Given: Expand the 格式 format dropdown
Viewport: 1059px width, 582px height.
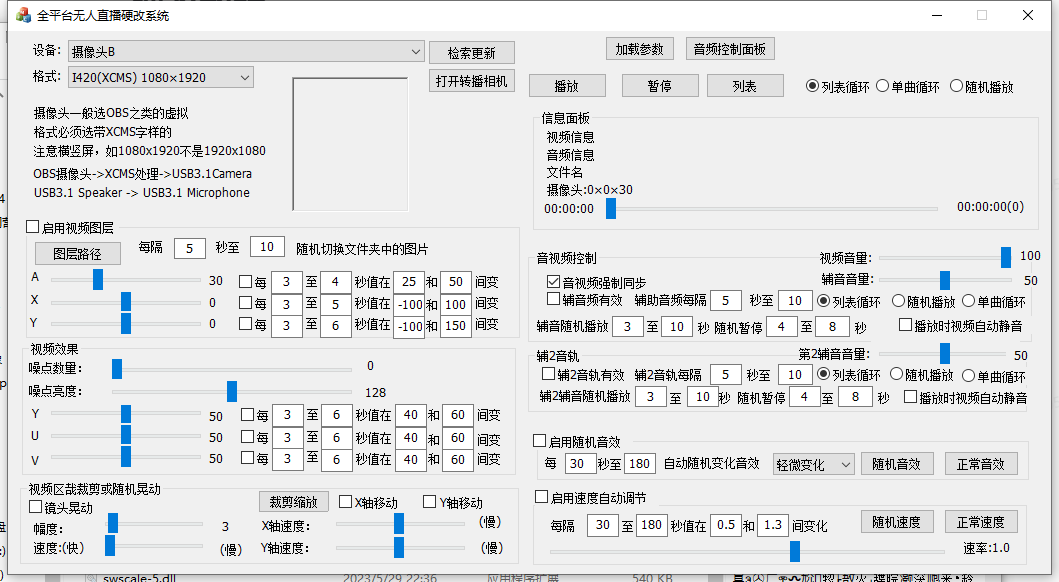Looking at the screenshot, I should [160, 77].
